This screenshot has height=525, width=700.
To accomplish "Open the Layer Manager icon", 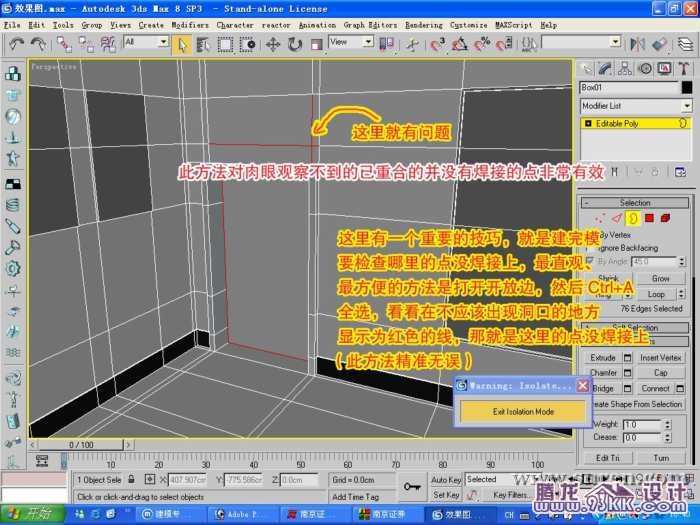I will click(x=685, y=44).
